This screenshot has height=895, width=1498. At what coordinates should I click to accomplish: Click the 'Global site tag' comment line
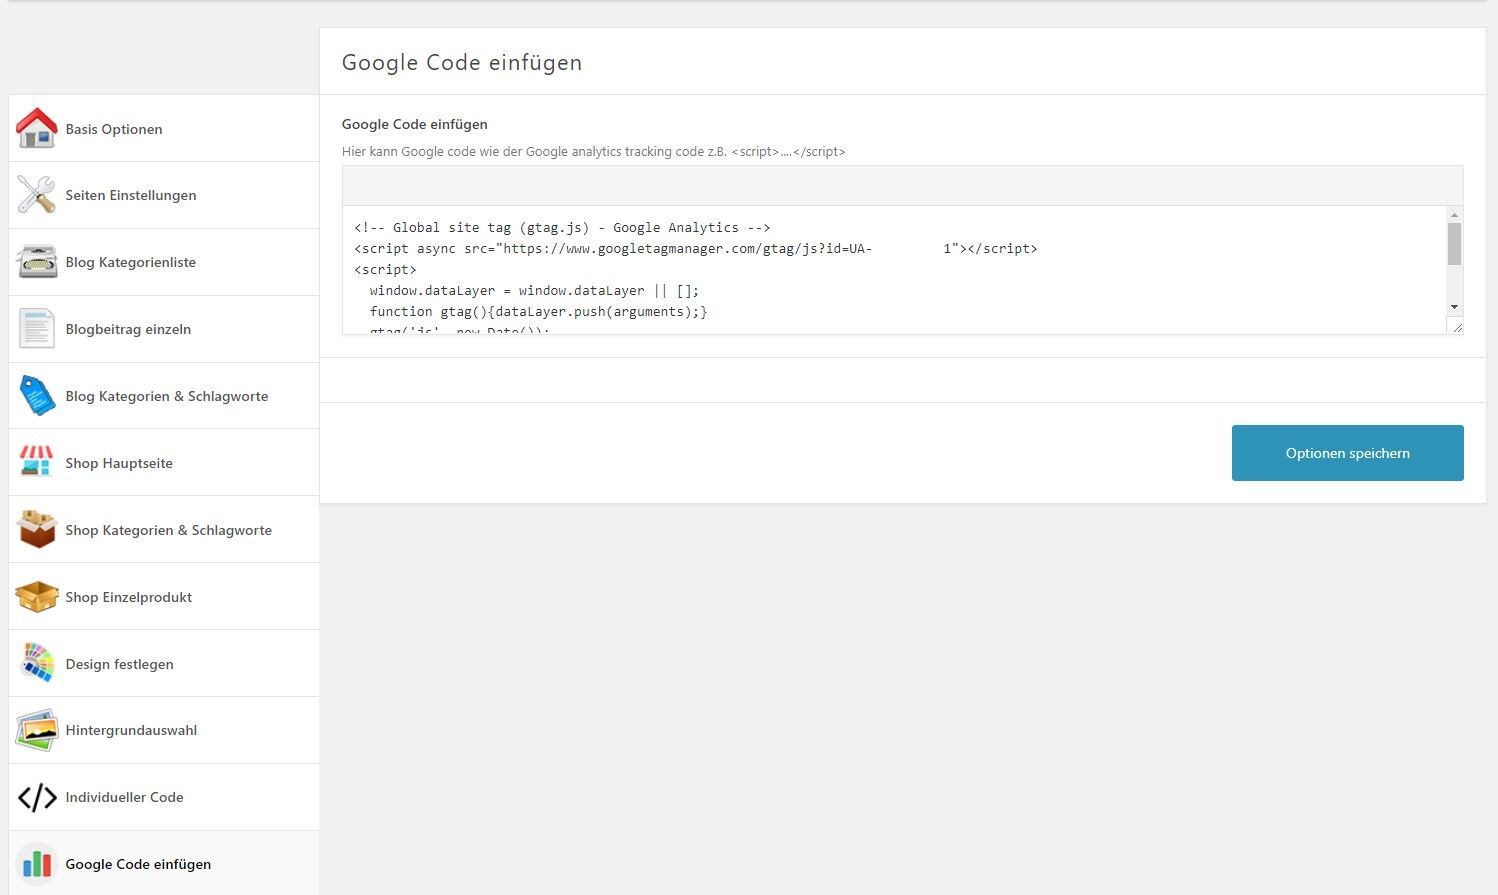(x=562, y=228)
